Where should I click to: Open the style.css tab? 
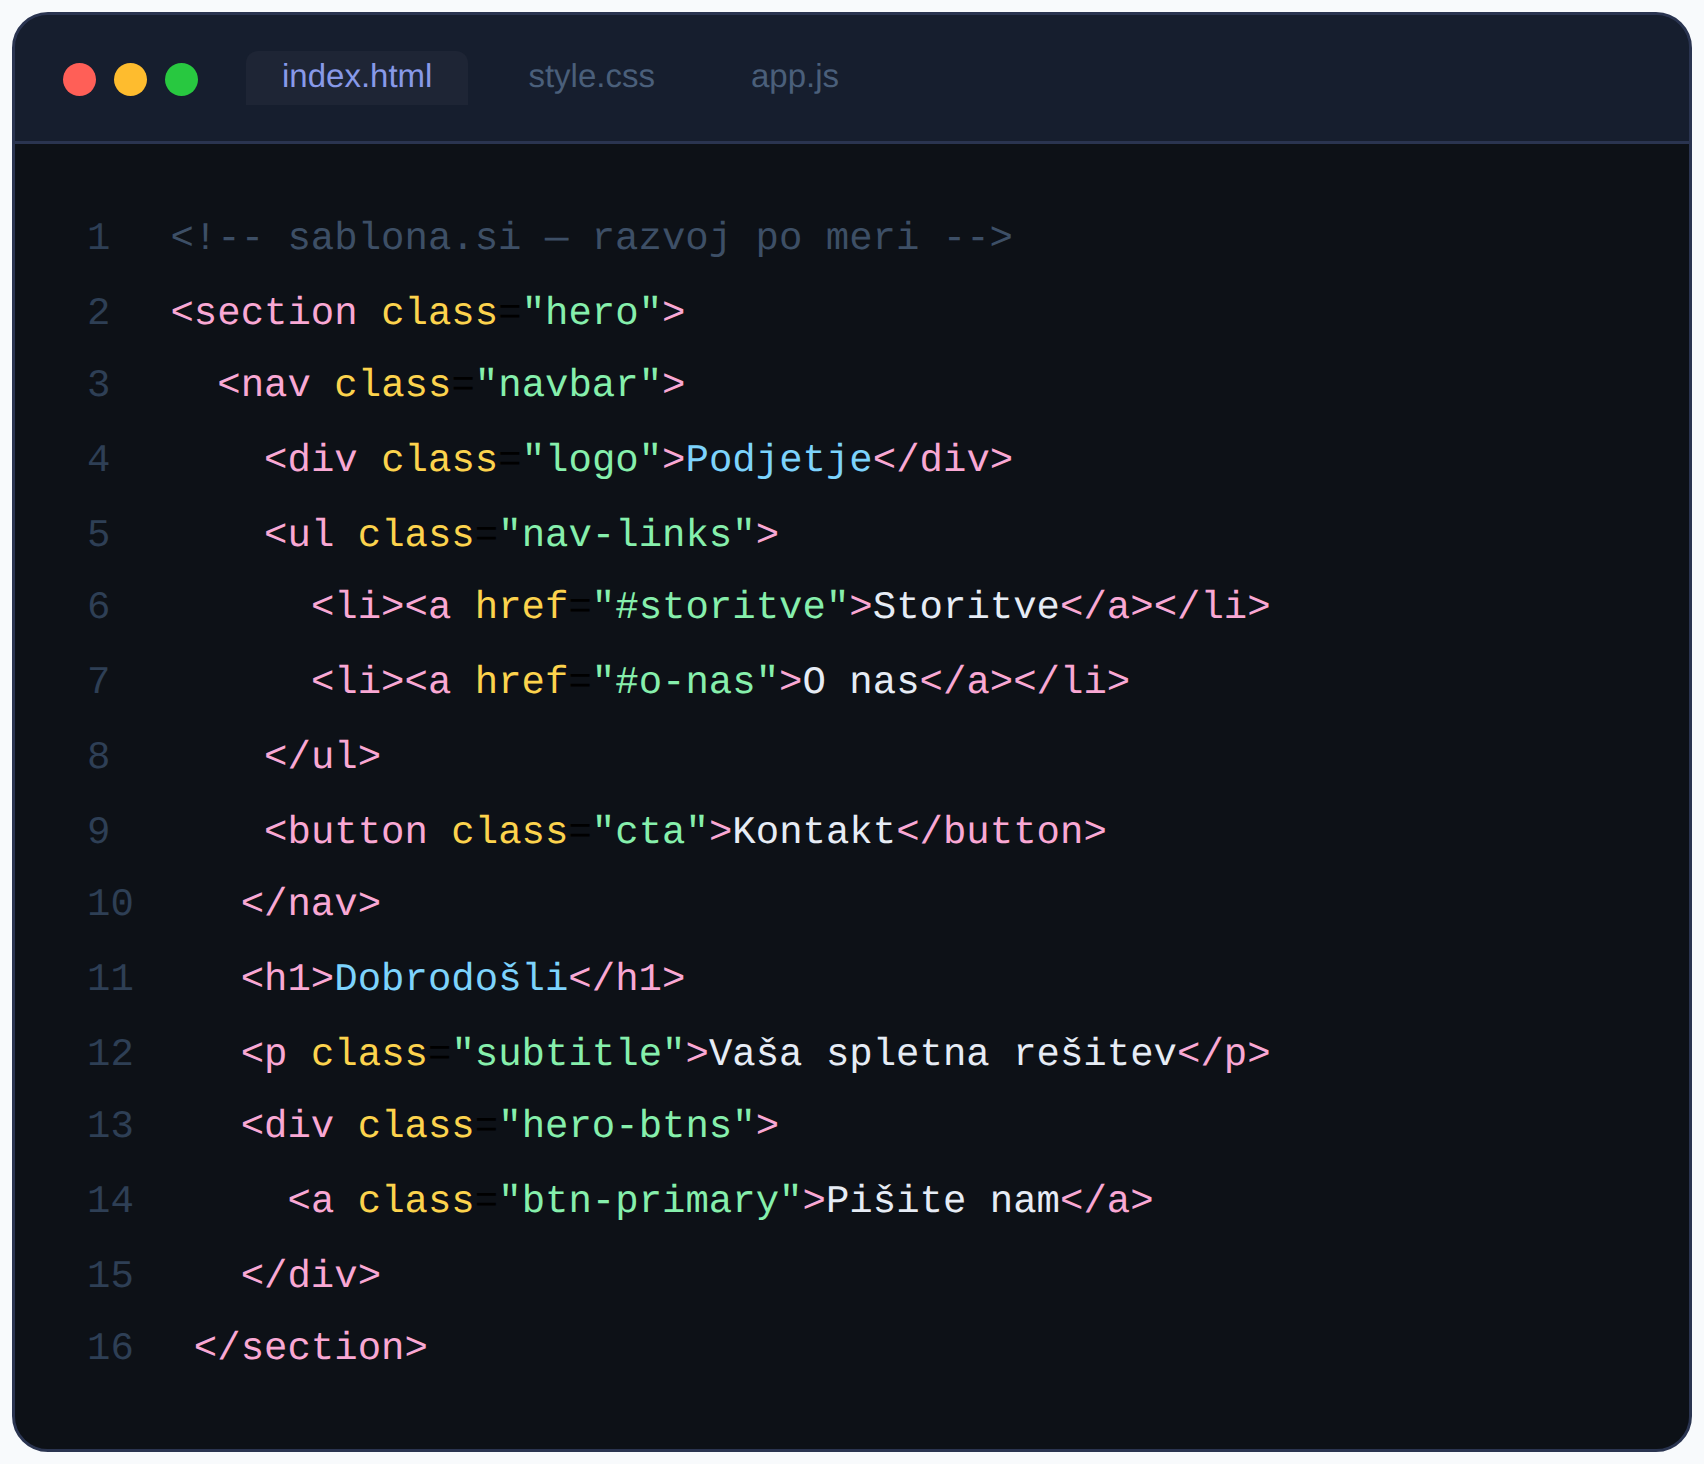click(591, 77)
